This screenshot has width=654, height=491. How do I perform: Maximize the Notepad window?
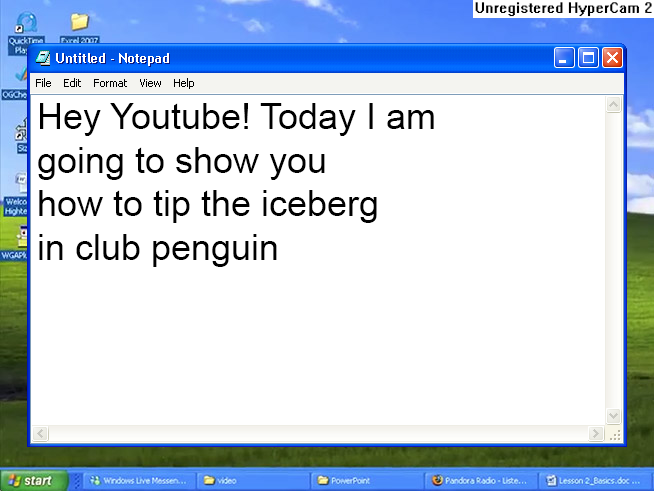pyautogui.click(x=588, y=58)
